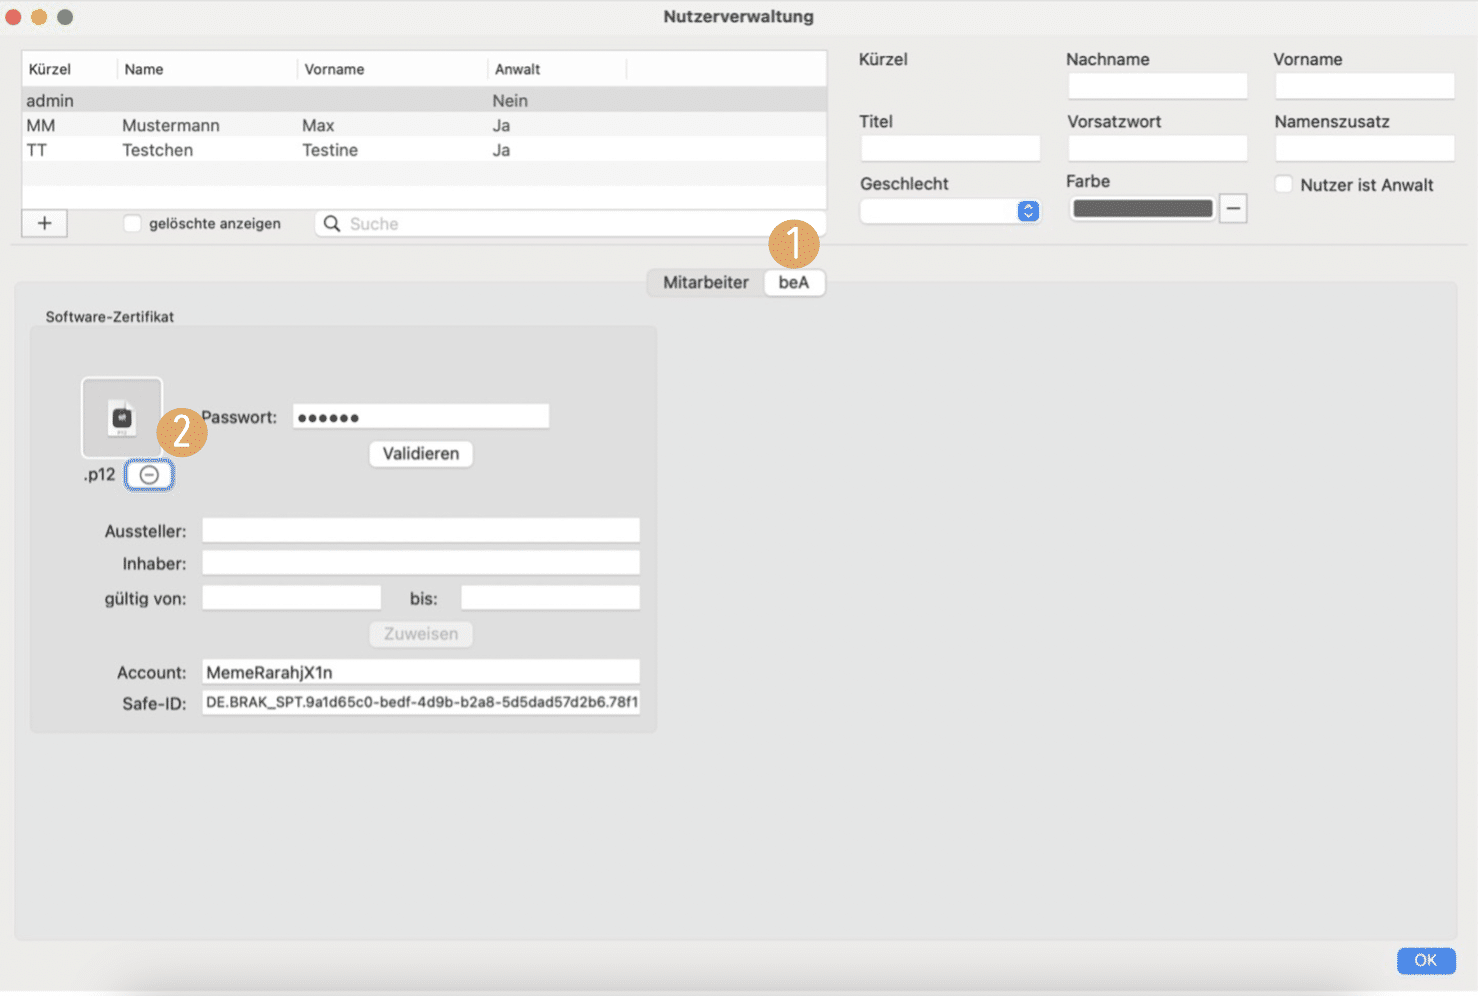Click the .p12 certificate file icon
The image size is (1478, 996).
coord(122,418)
